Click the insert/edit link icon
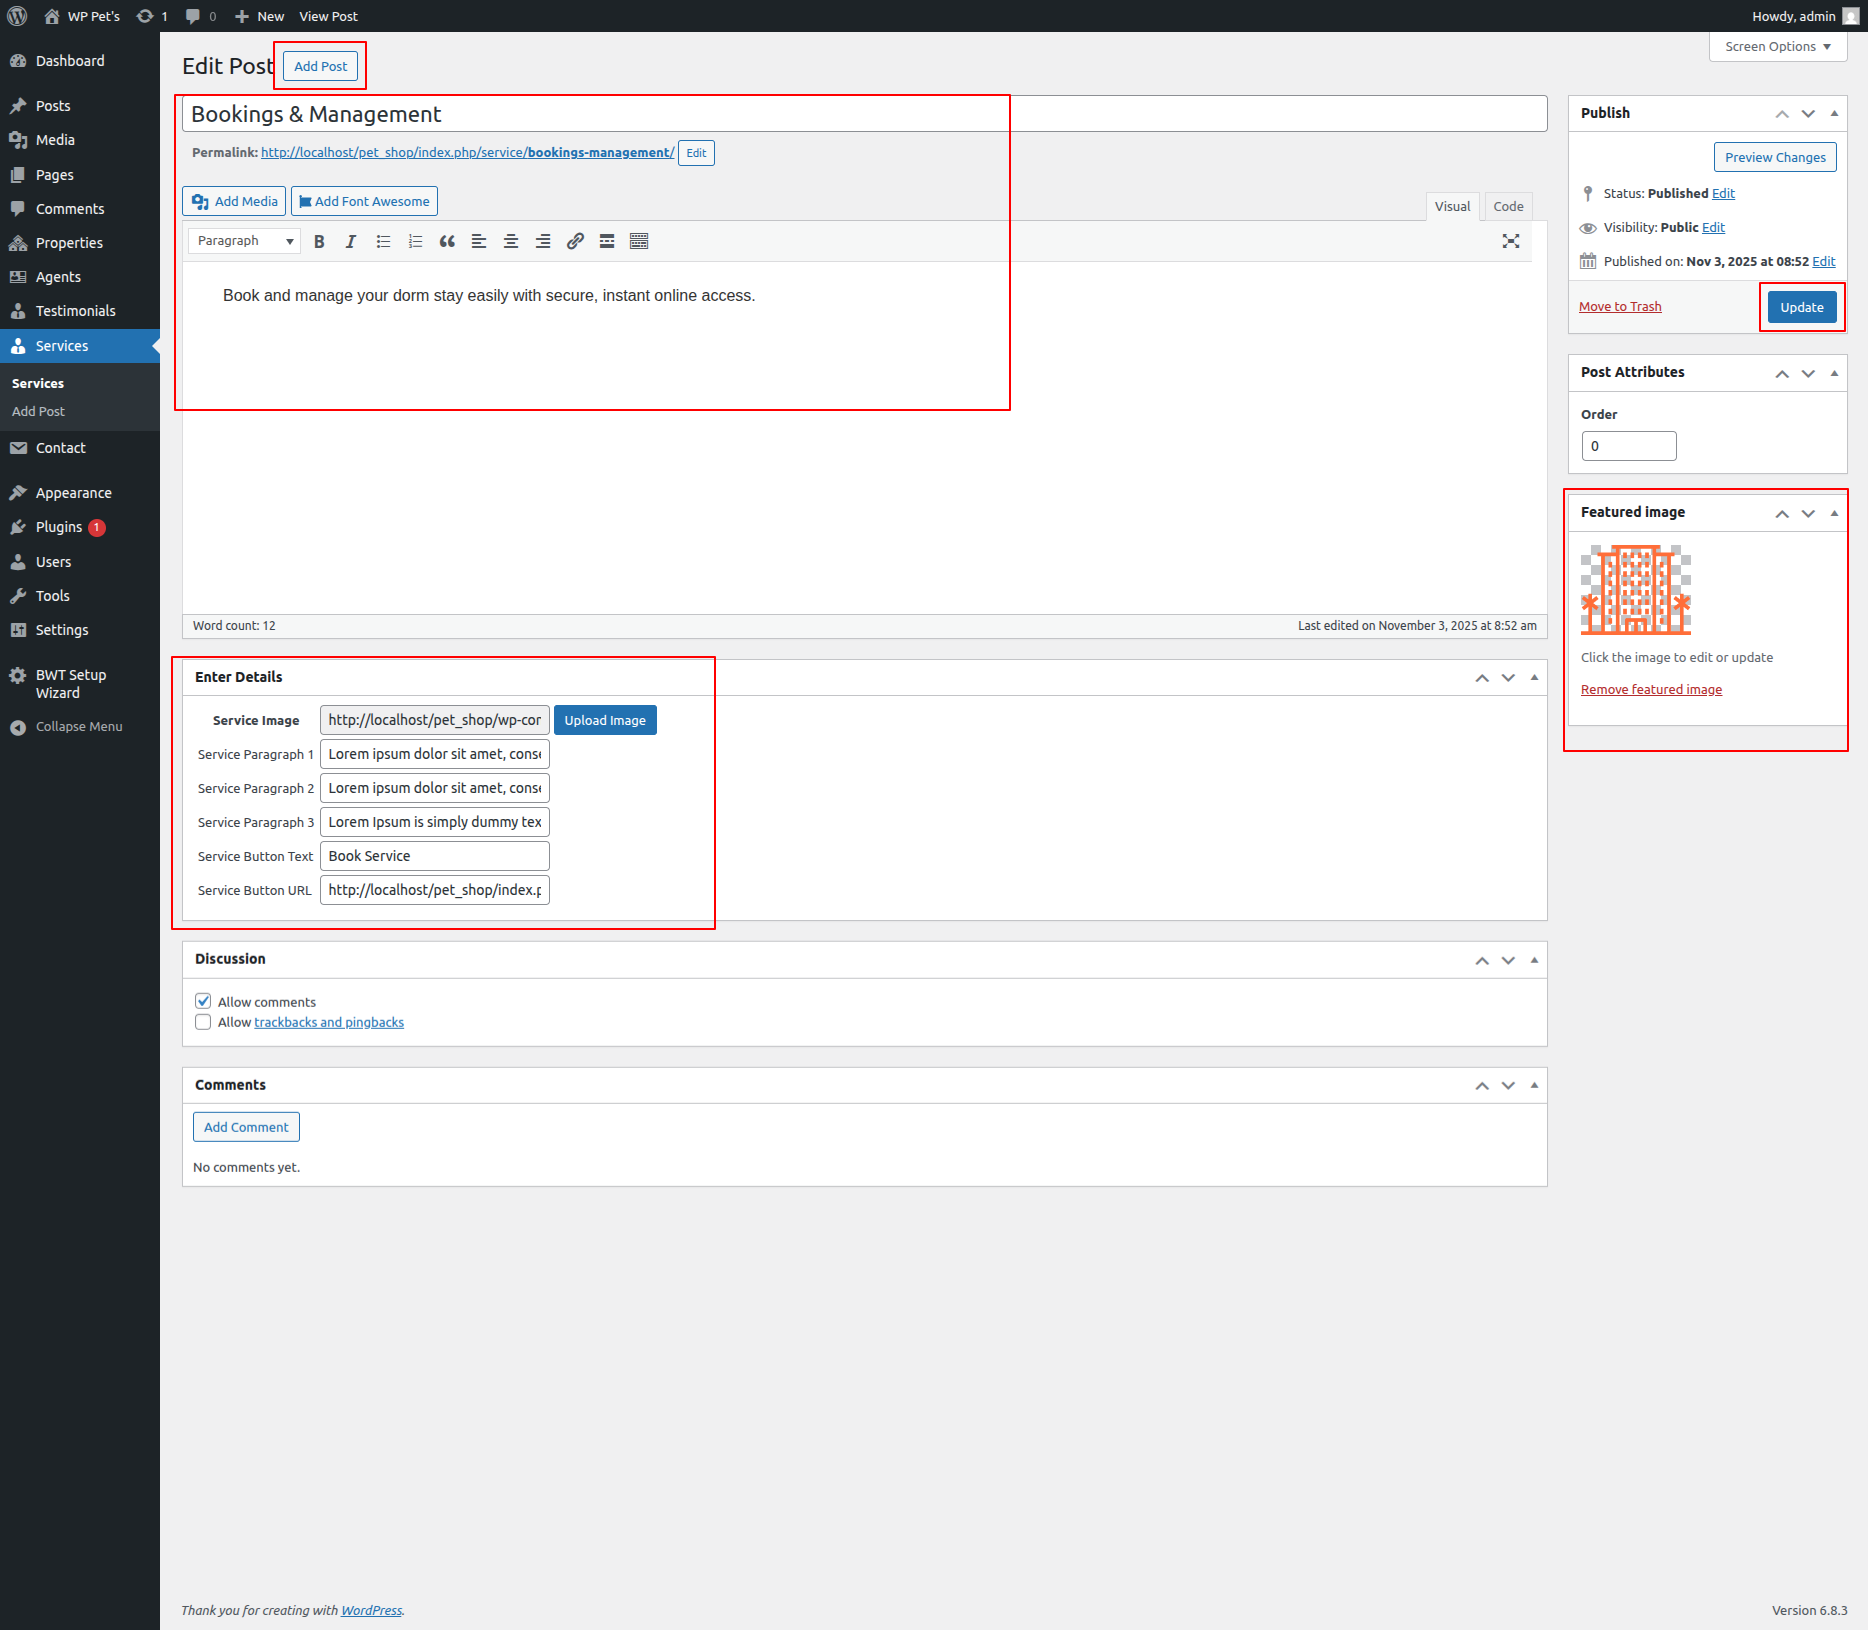 [x=575, y=241]
